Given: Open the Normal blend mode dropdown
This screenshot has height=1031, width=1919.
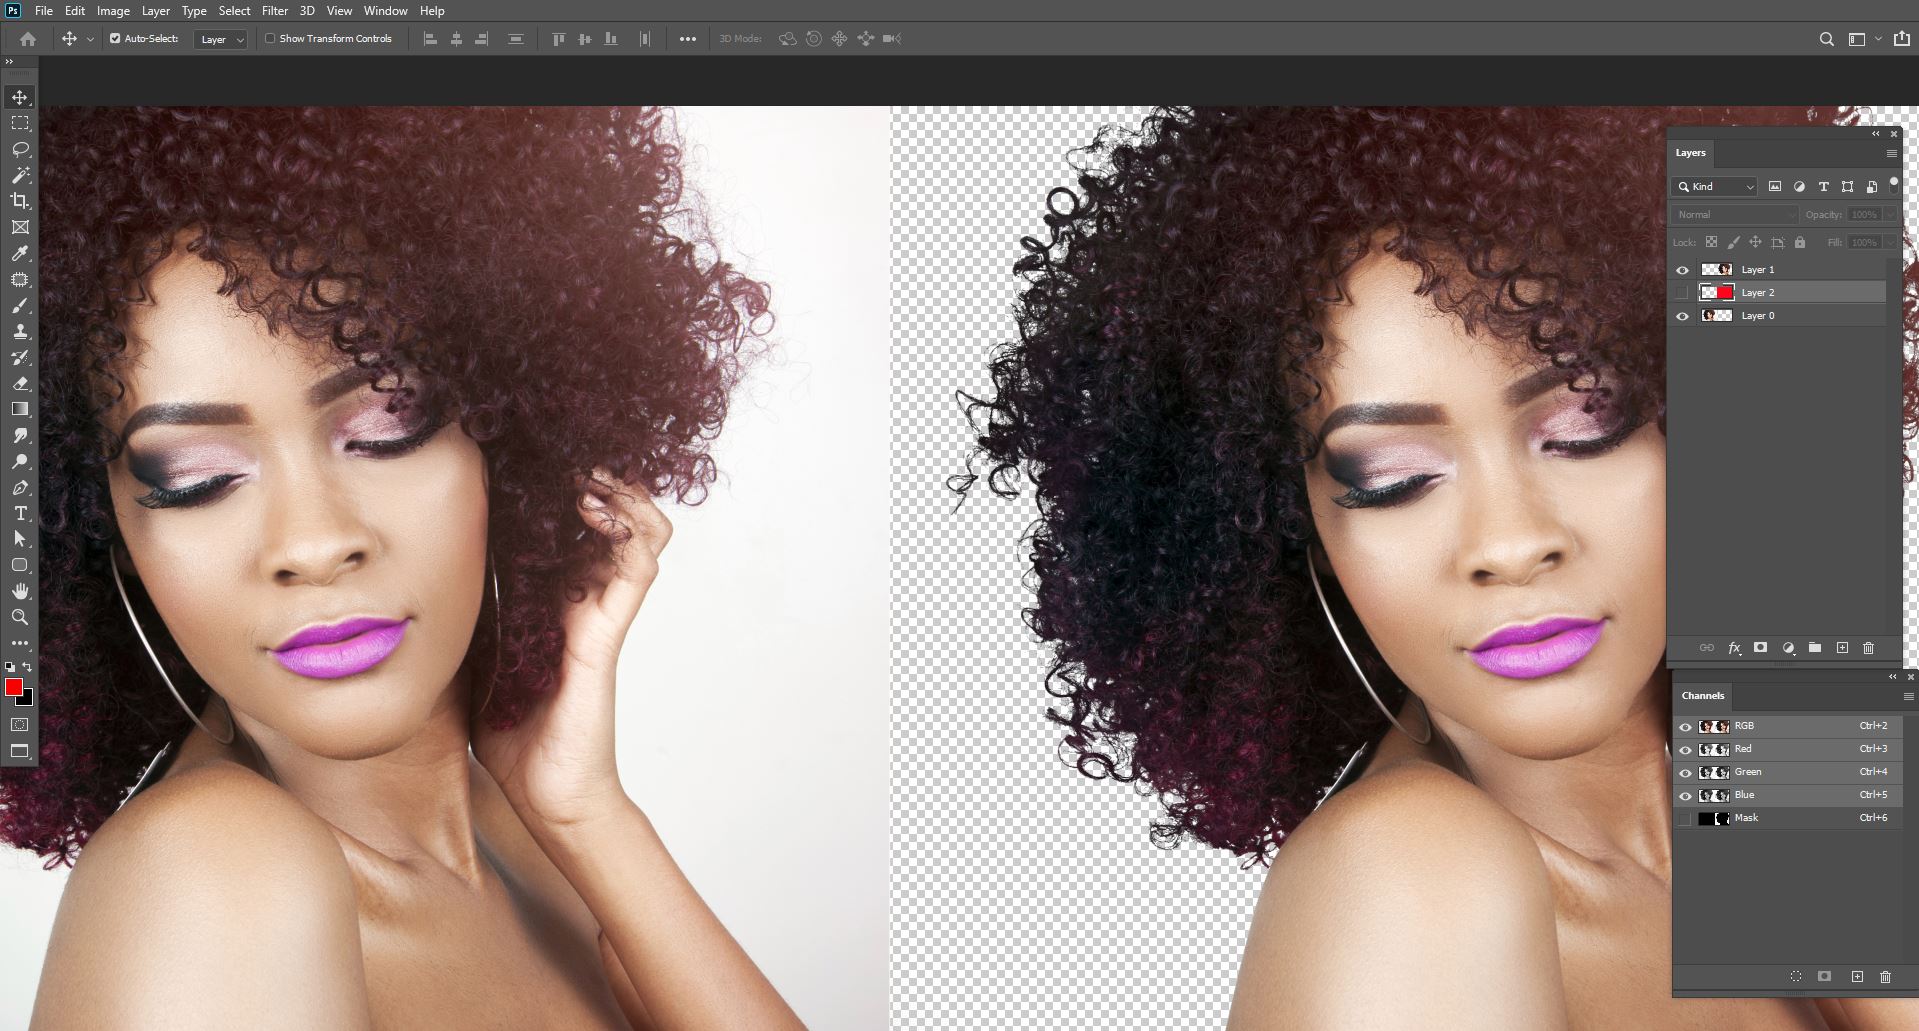Looking at the screenshot, I should click(x=1735, y=215).
